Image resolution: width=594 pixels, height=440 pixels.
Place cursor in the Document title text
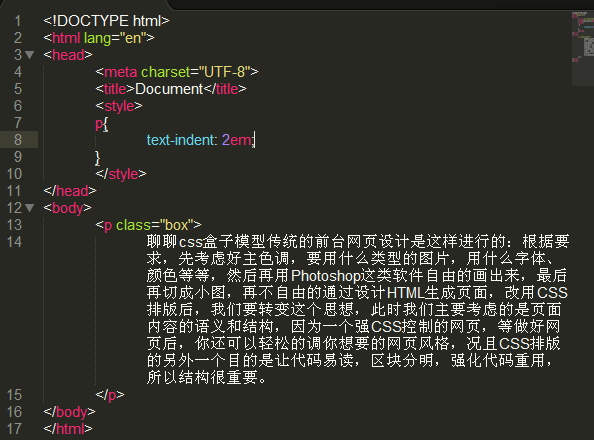coord(169,89)
